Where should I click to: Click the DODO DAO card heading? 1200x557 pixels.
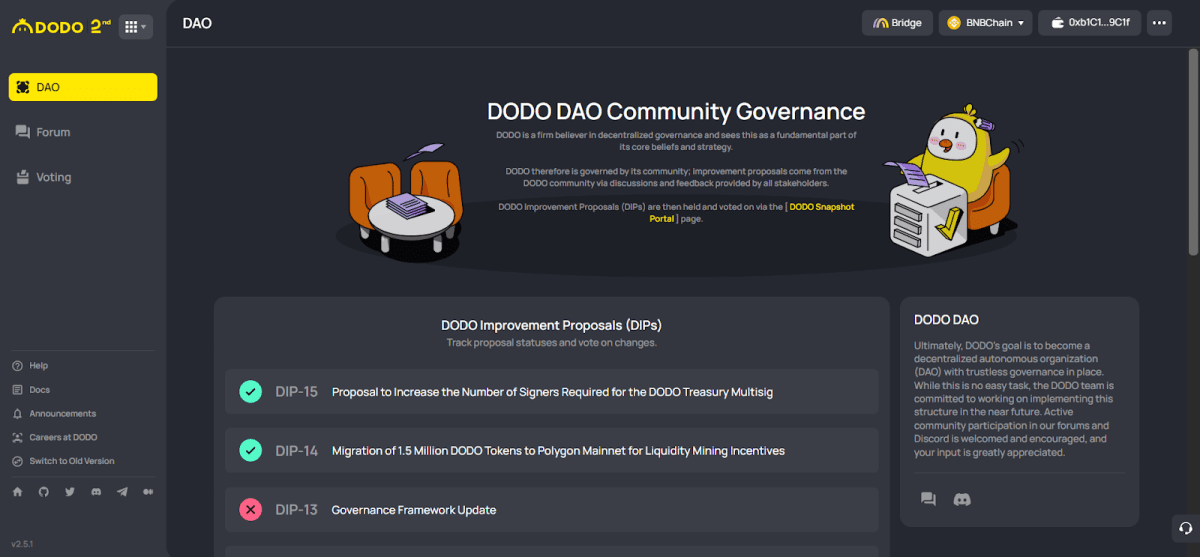pos(946,320)
